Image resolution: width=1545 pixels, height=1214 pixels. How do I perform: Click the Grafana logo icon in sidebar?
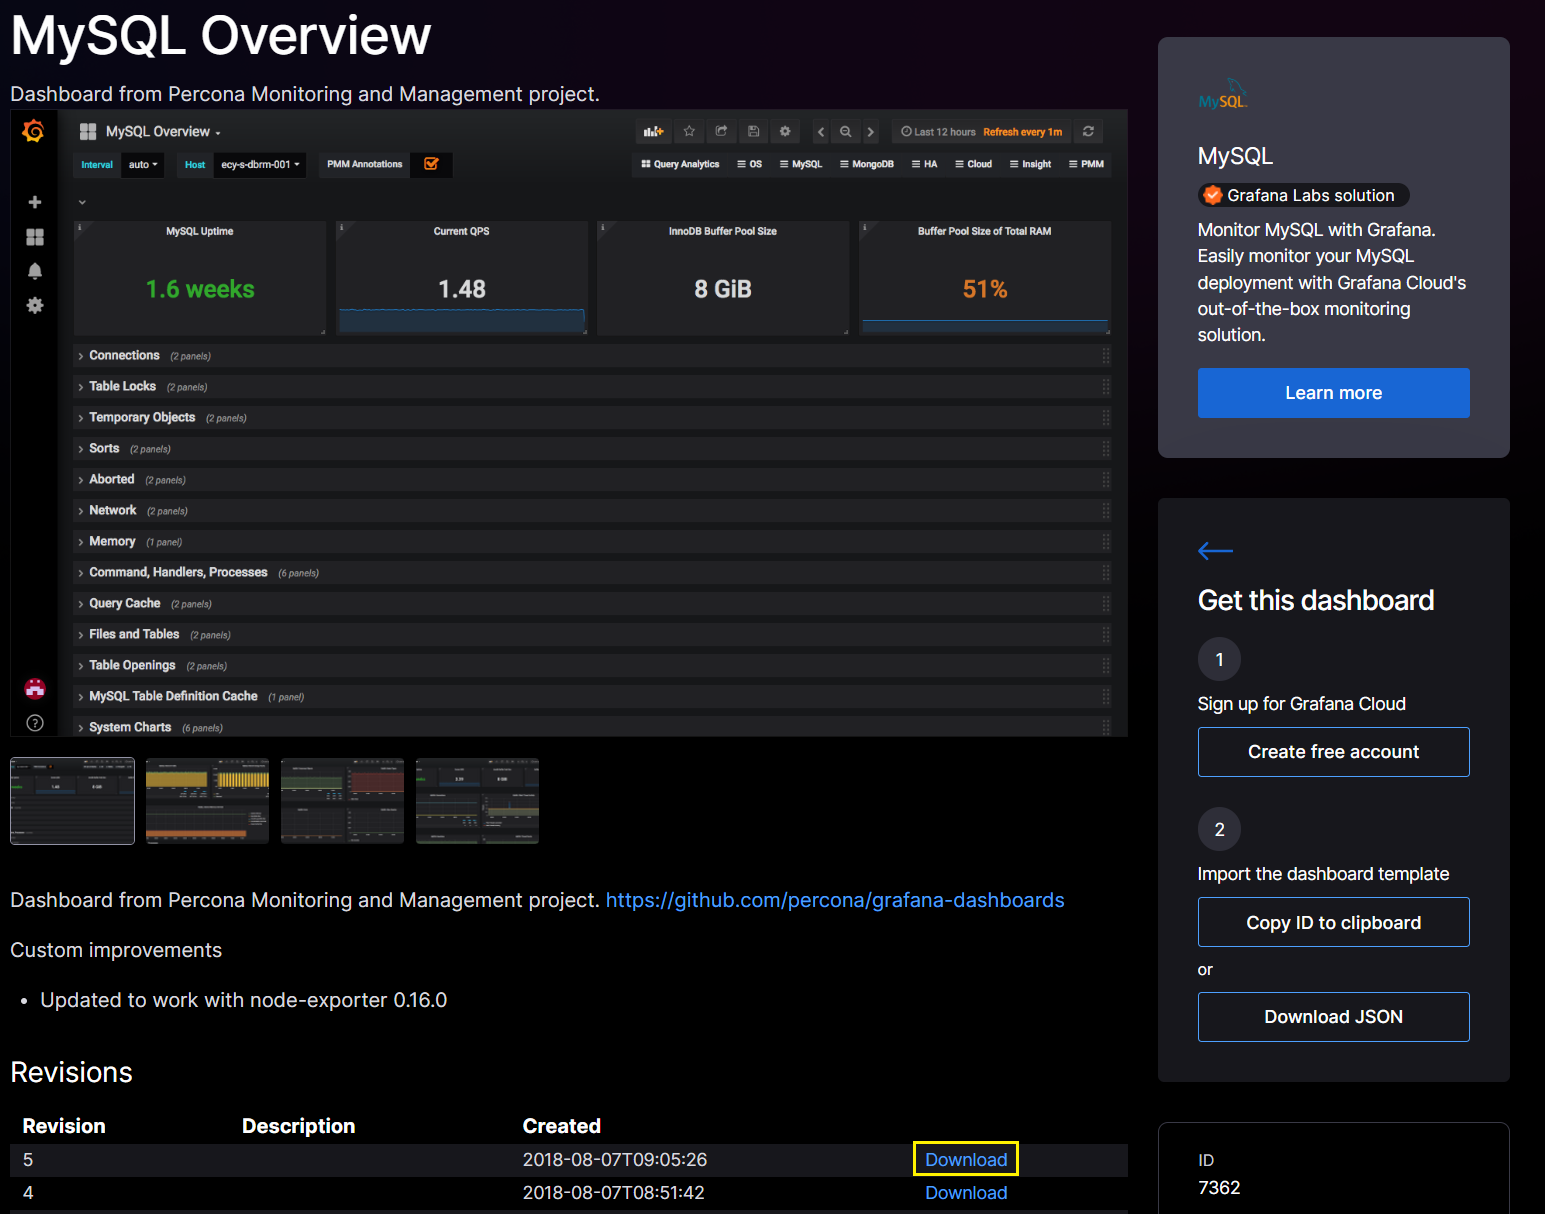click(33, 131)
